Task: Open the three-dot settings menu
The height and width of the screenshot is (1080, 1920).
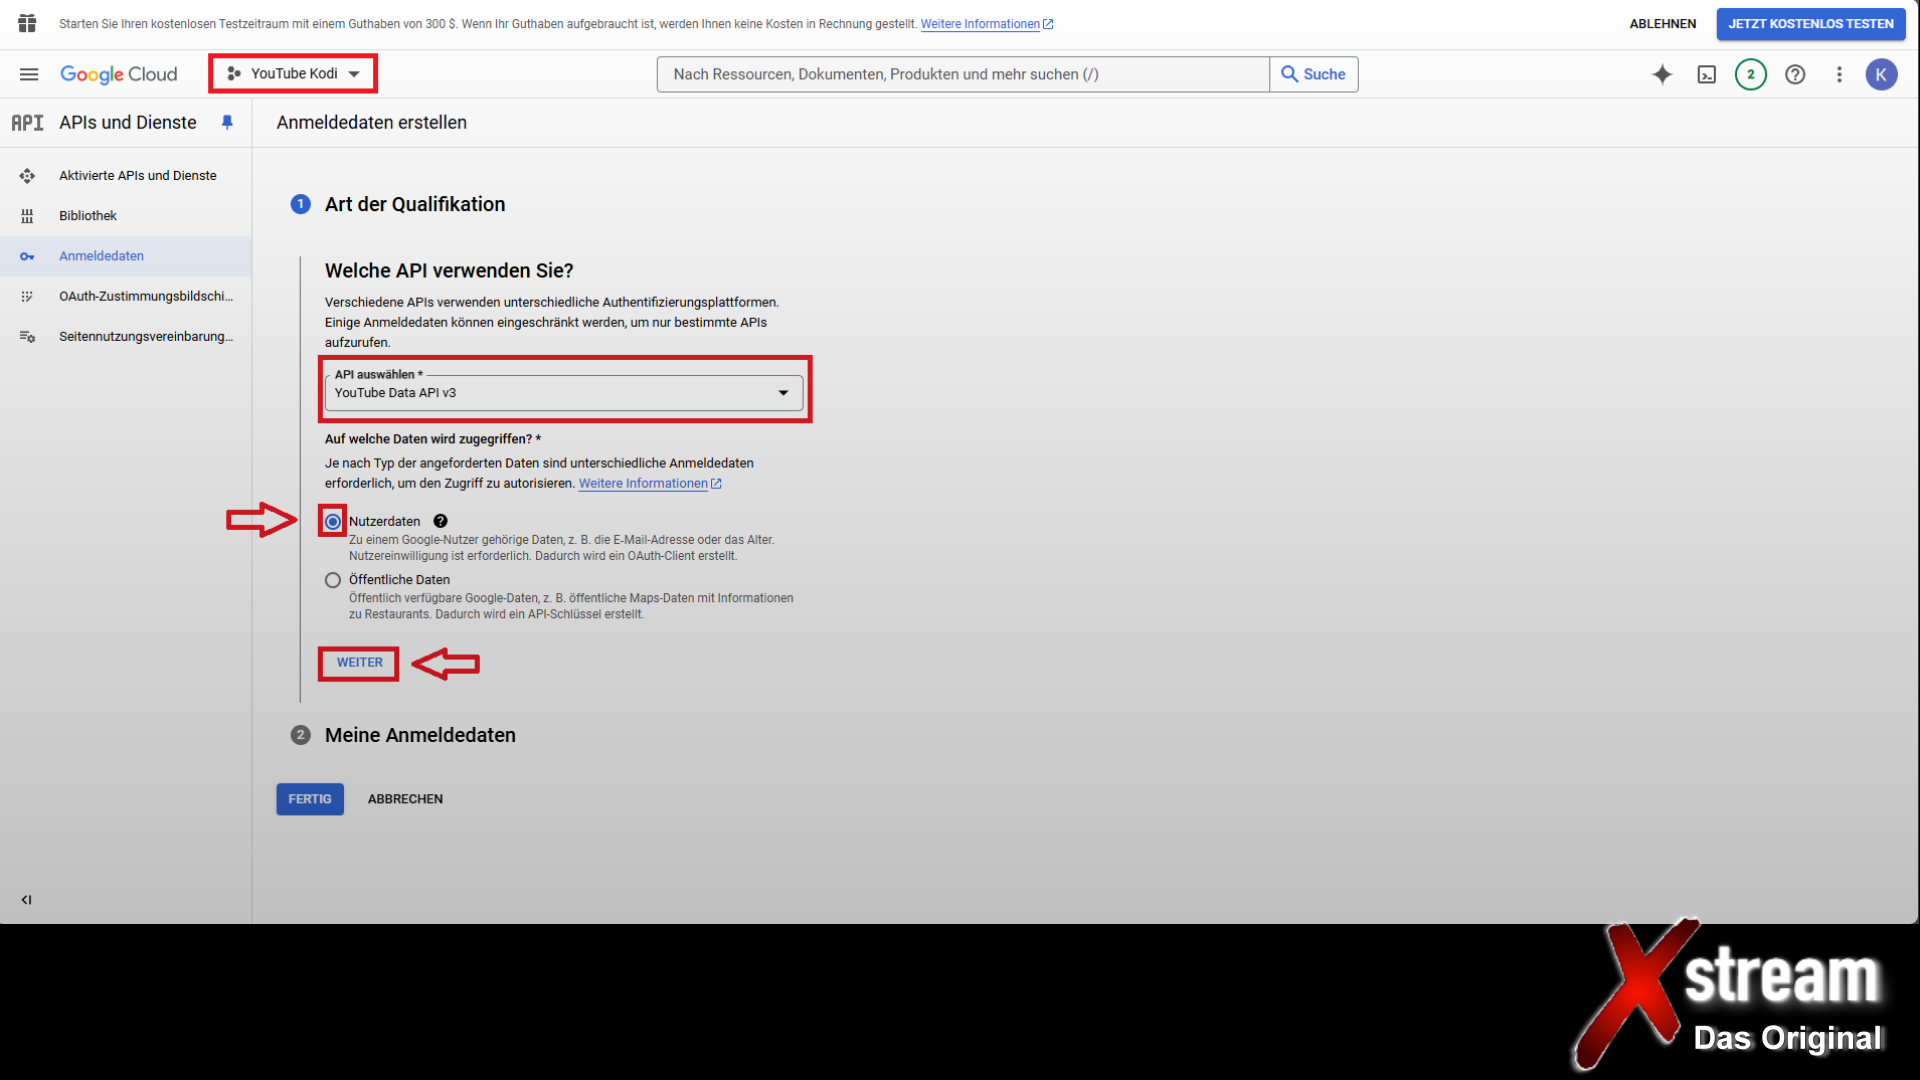Action: [x=1839, y=74]
